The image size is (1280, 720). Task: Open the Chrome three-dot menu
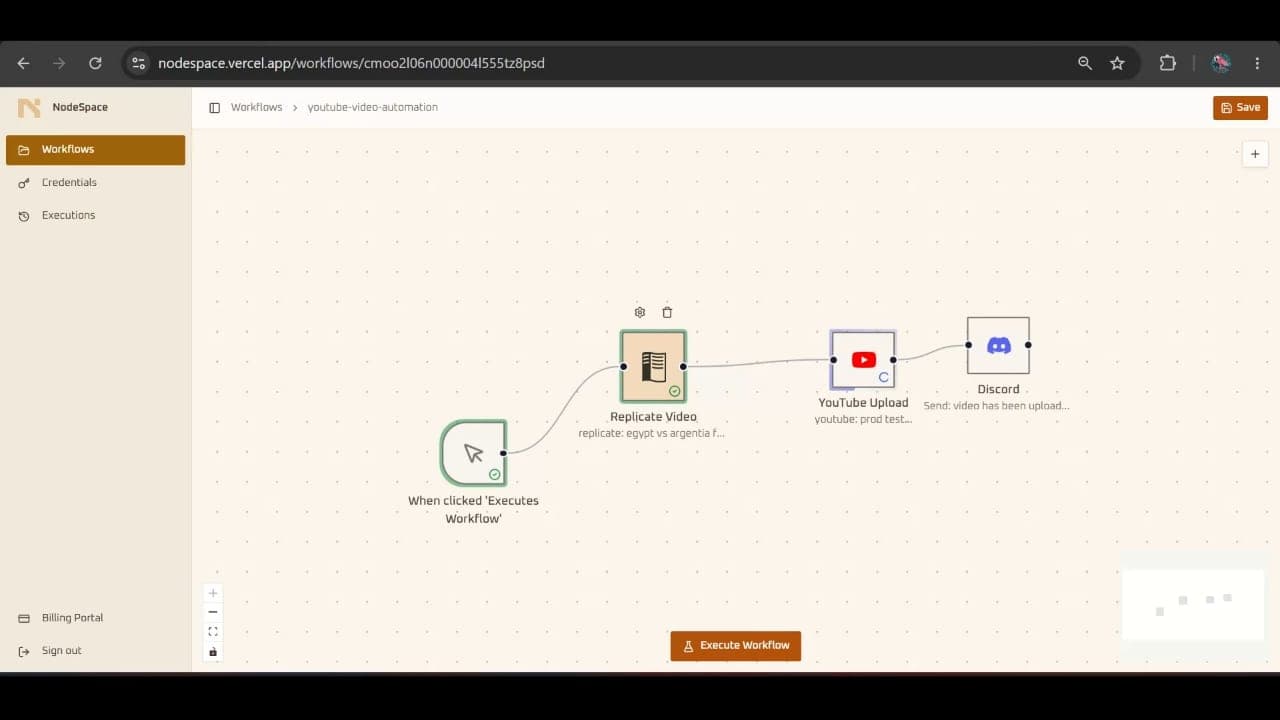[x=1257, y=63]
